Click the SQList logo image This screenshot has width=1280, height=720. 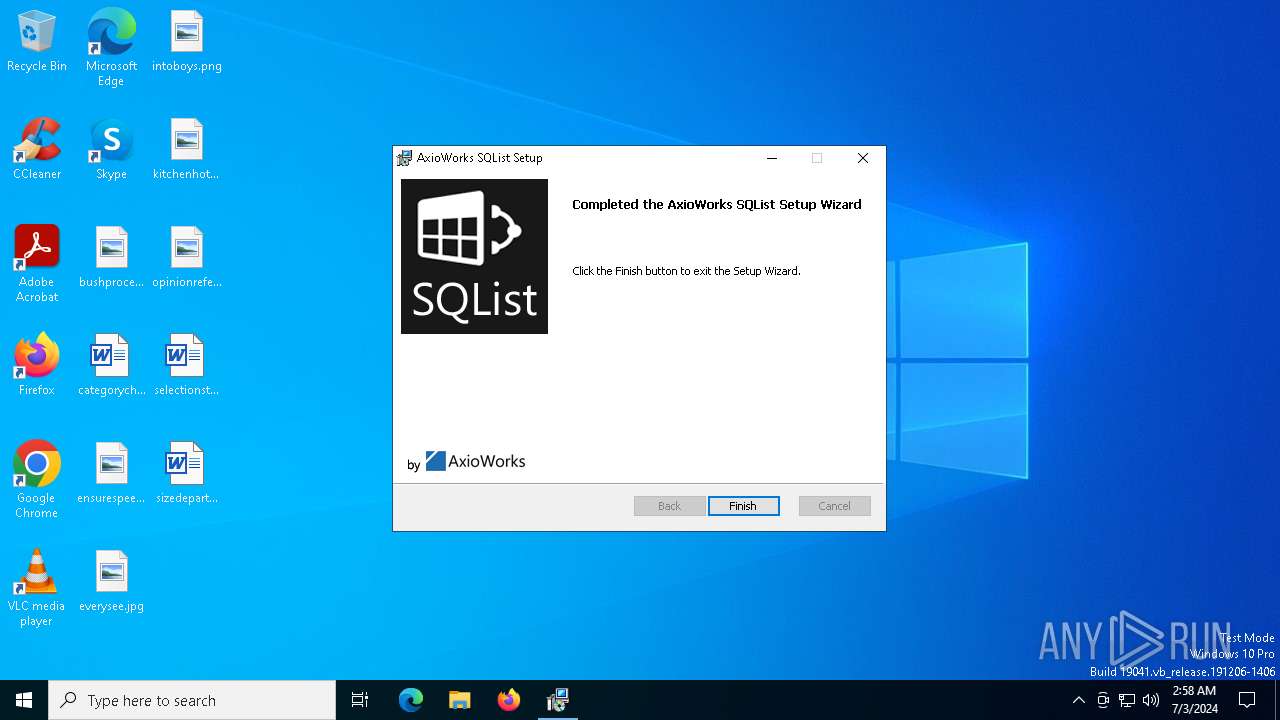tap(474, 256)
